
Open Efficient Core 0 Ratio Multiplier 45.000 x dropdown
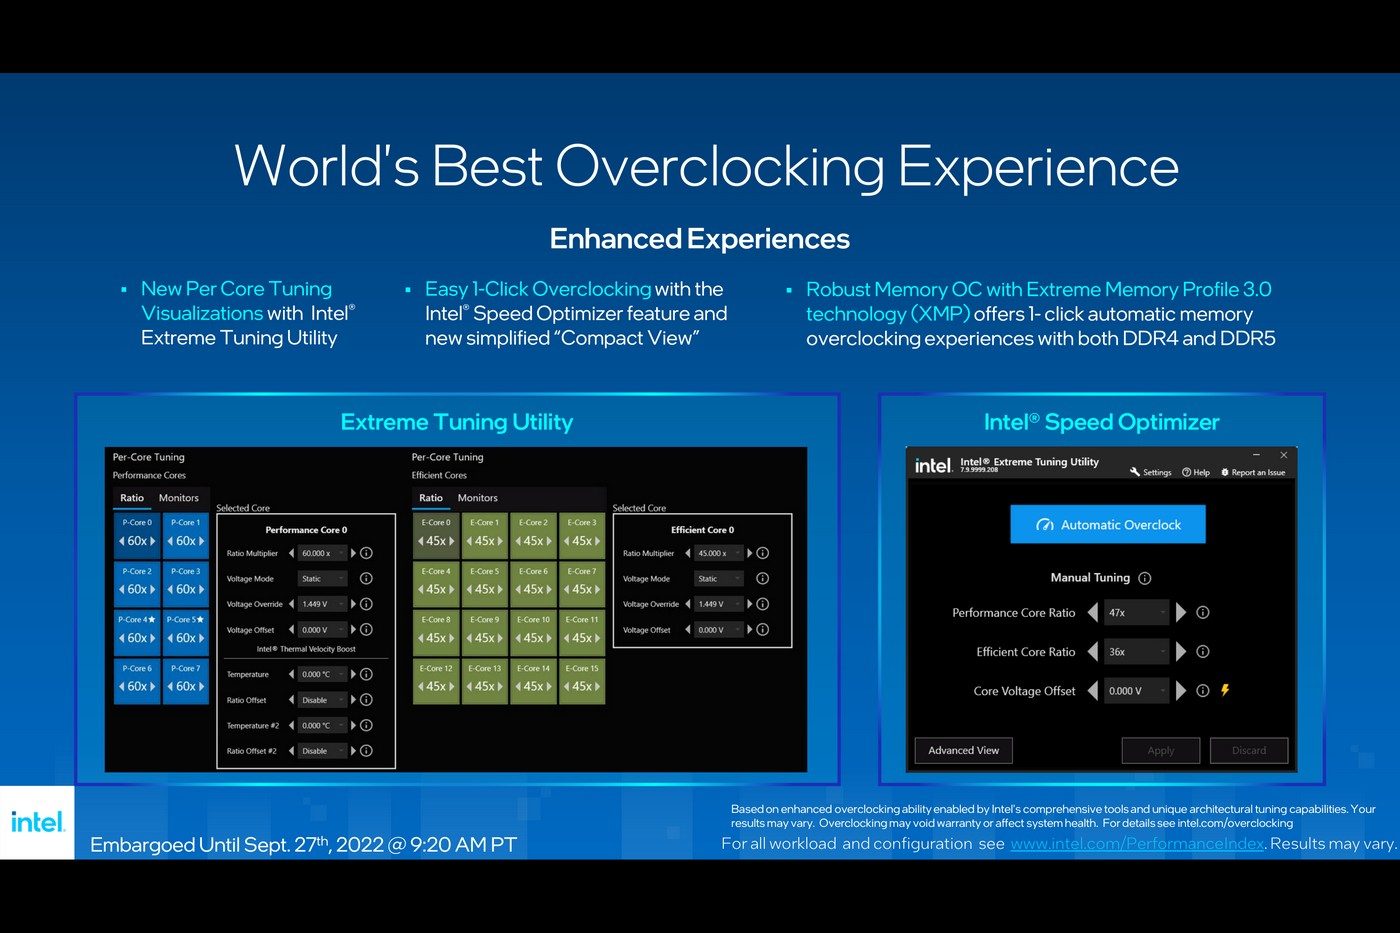[x=719, y=553]
